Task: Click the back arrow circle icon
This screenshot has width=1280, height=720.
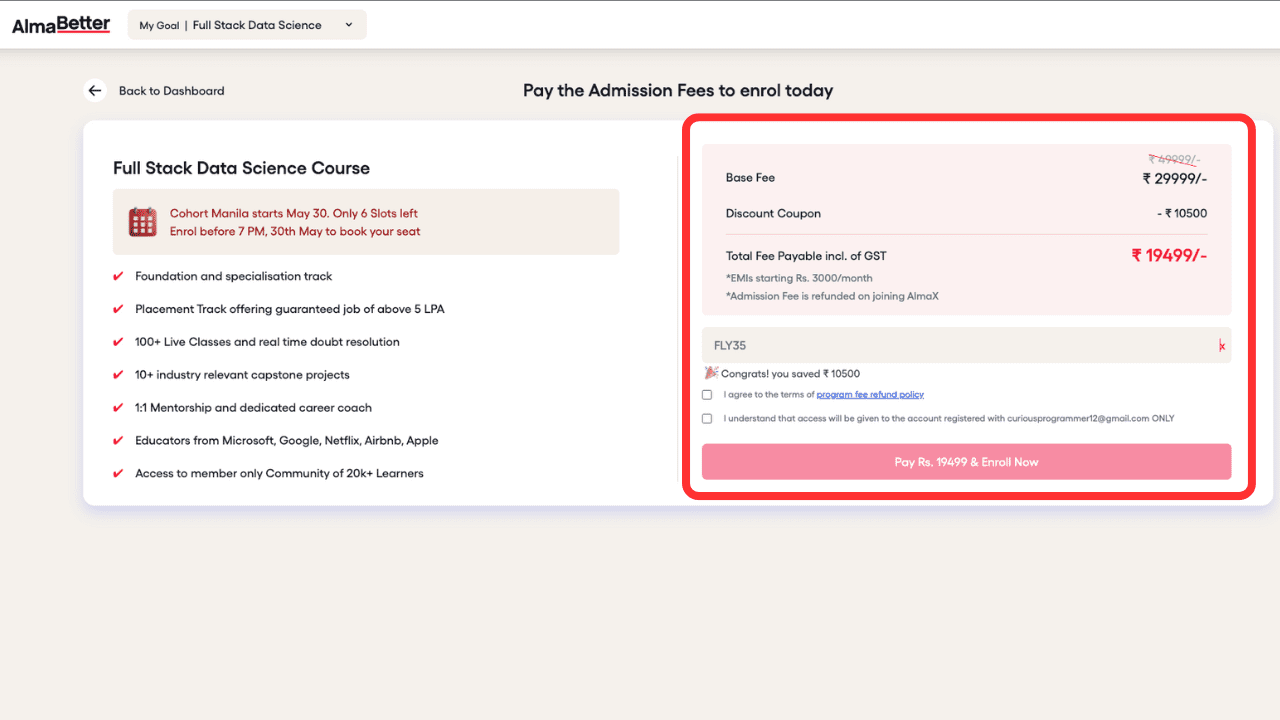Action: [95, 91]
